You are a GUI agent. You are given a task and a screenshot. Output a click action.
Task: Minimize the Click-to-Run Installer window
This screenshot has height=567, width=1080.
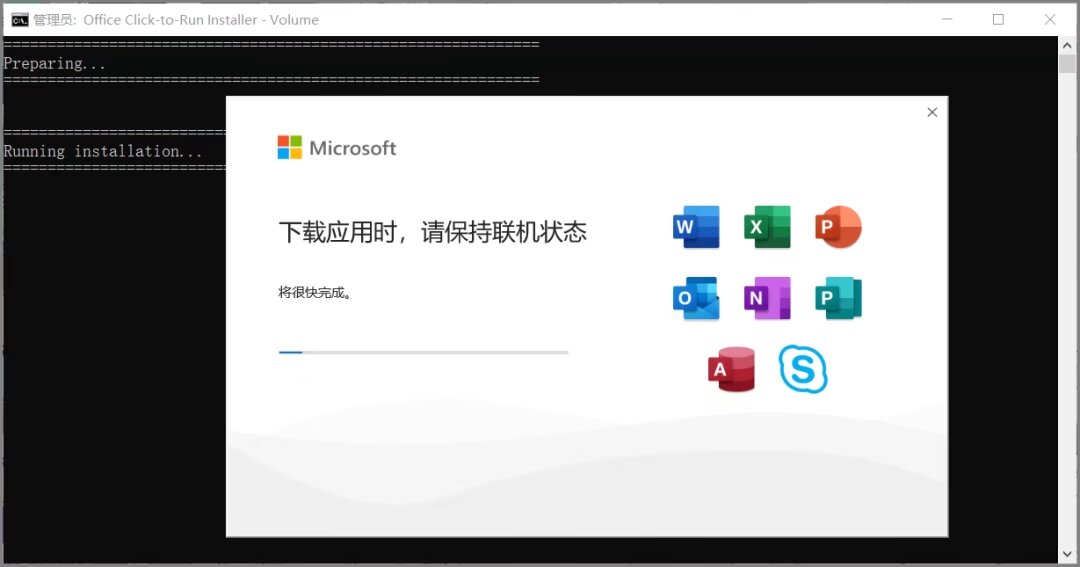coord(947,19)
